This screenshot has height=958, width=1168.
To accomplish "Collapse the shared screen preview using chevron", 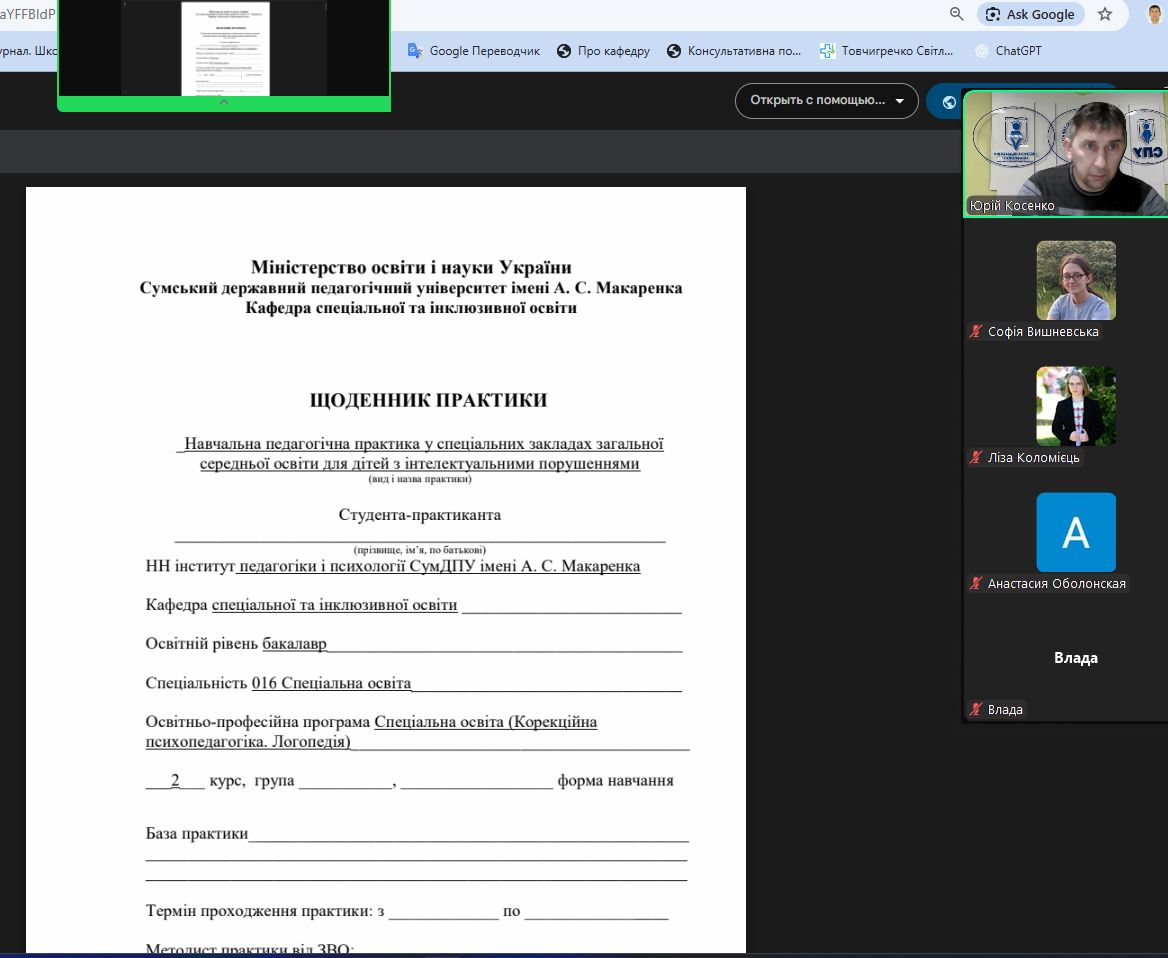I will coord(223,102).
